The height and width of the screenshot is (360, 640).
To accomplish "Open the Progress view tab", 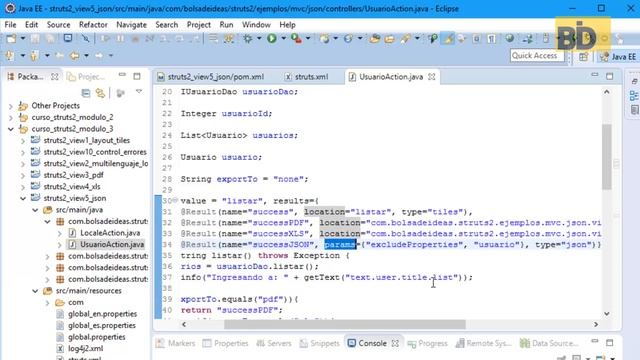I will pyautogui.click(x=428, y=344).
